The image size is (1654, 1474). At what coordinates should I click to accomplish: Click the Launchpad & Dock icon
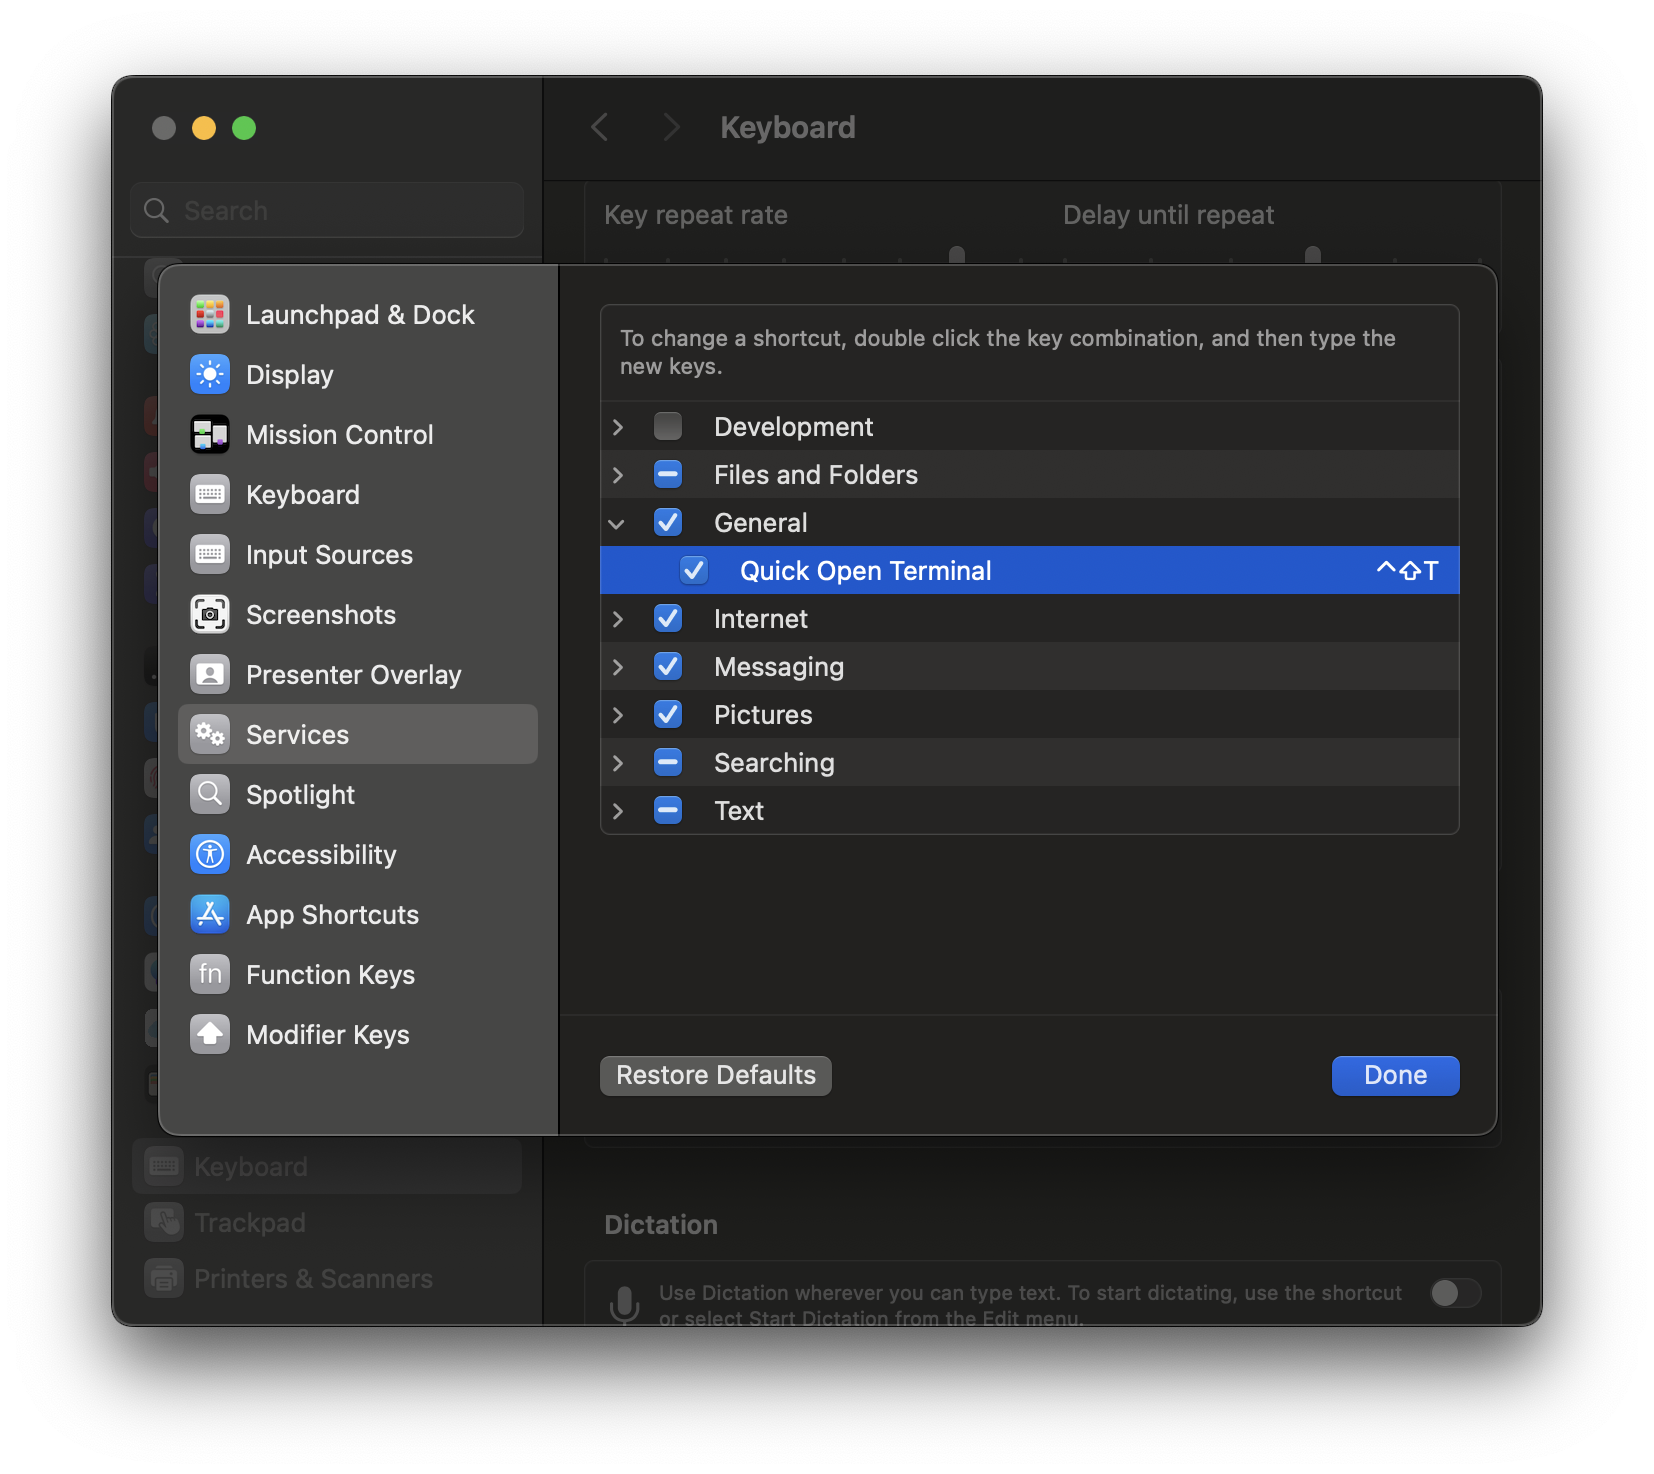(210, 315)
